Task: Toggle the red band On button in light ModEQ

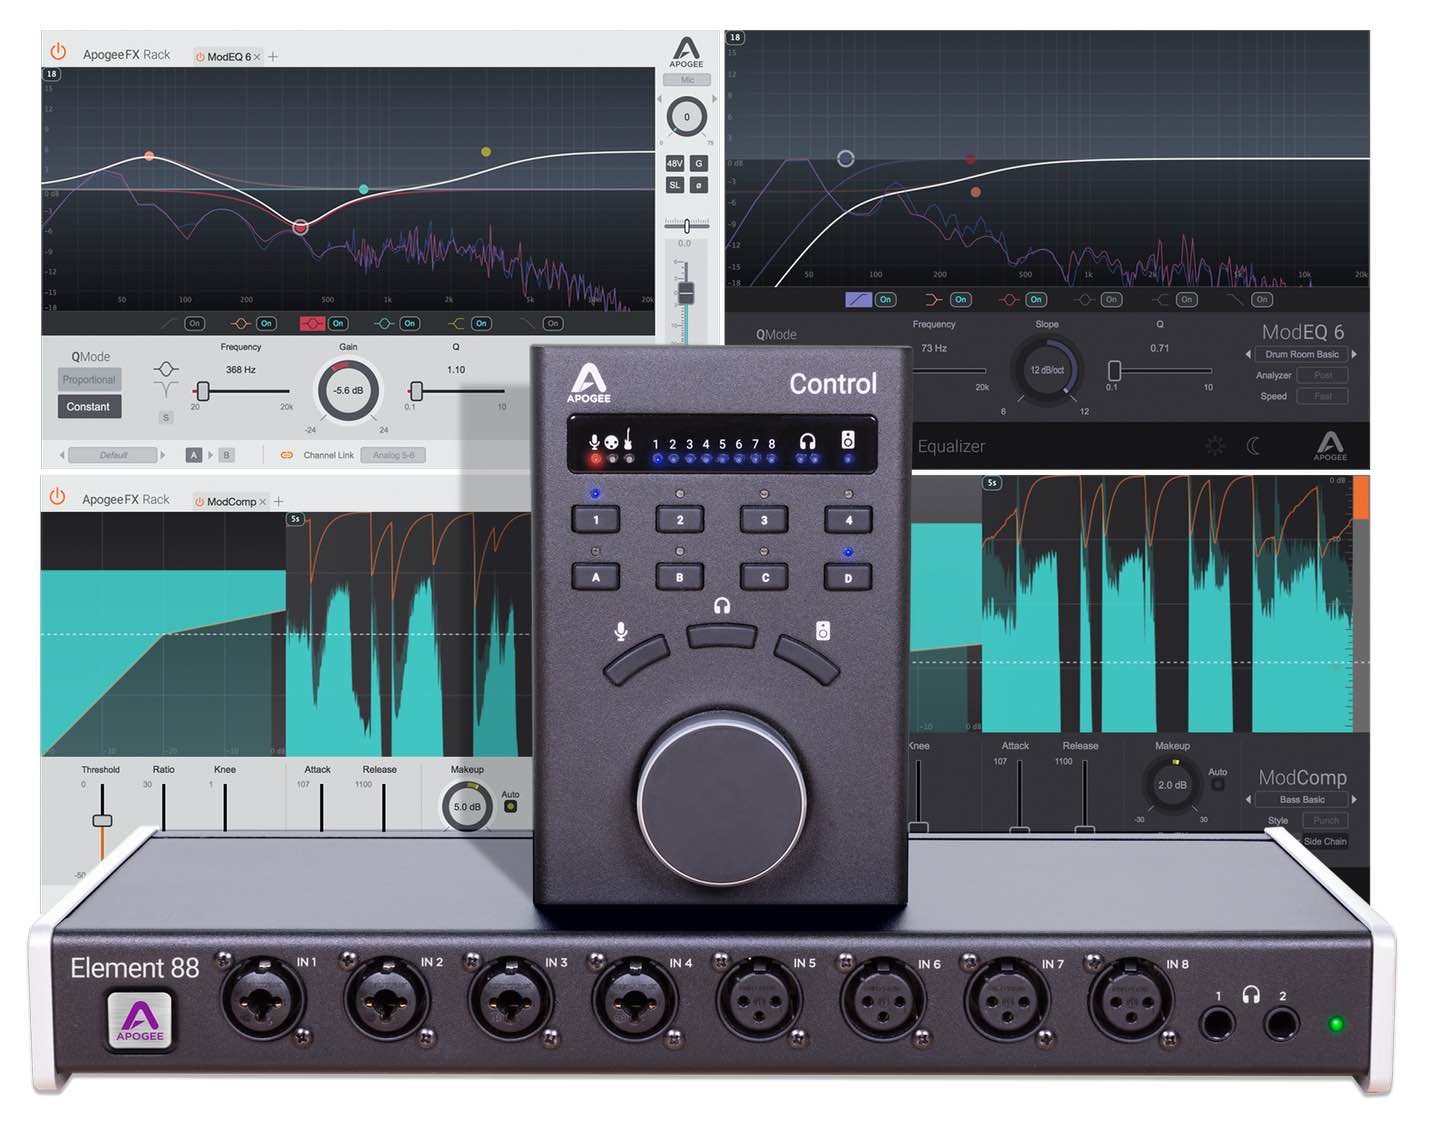Action: [x=338, y=323]
